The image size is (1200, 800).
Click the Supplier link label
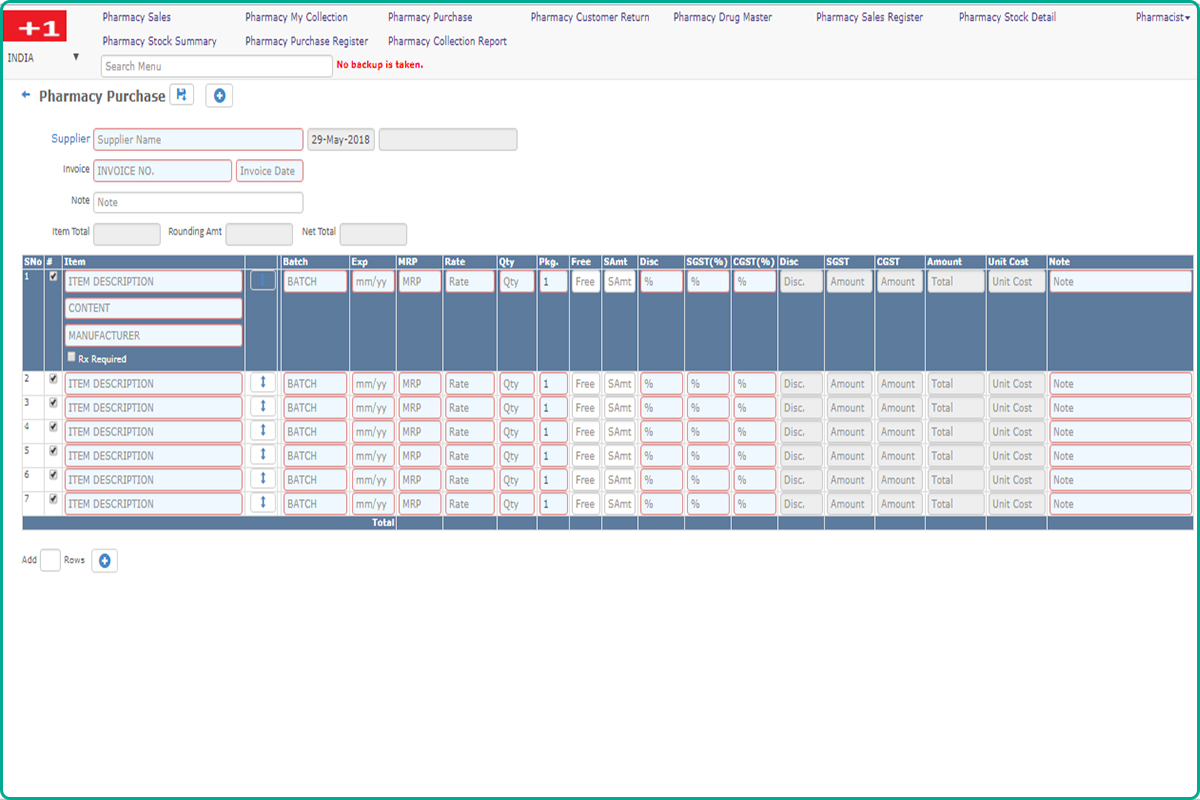(70, 139)
